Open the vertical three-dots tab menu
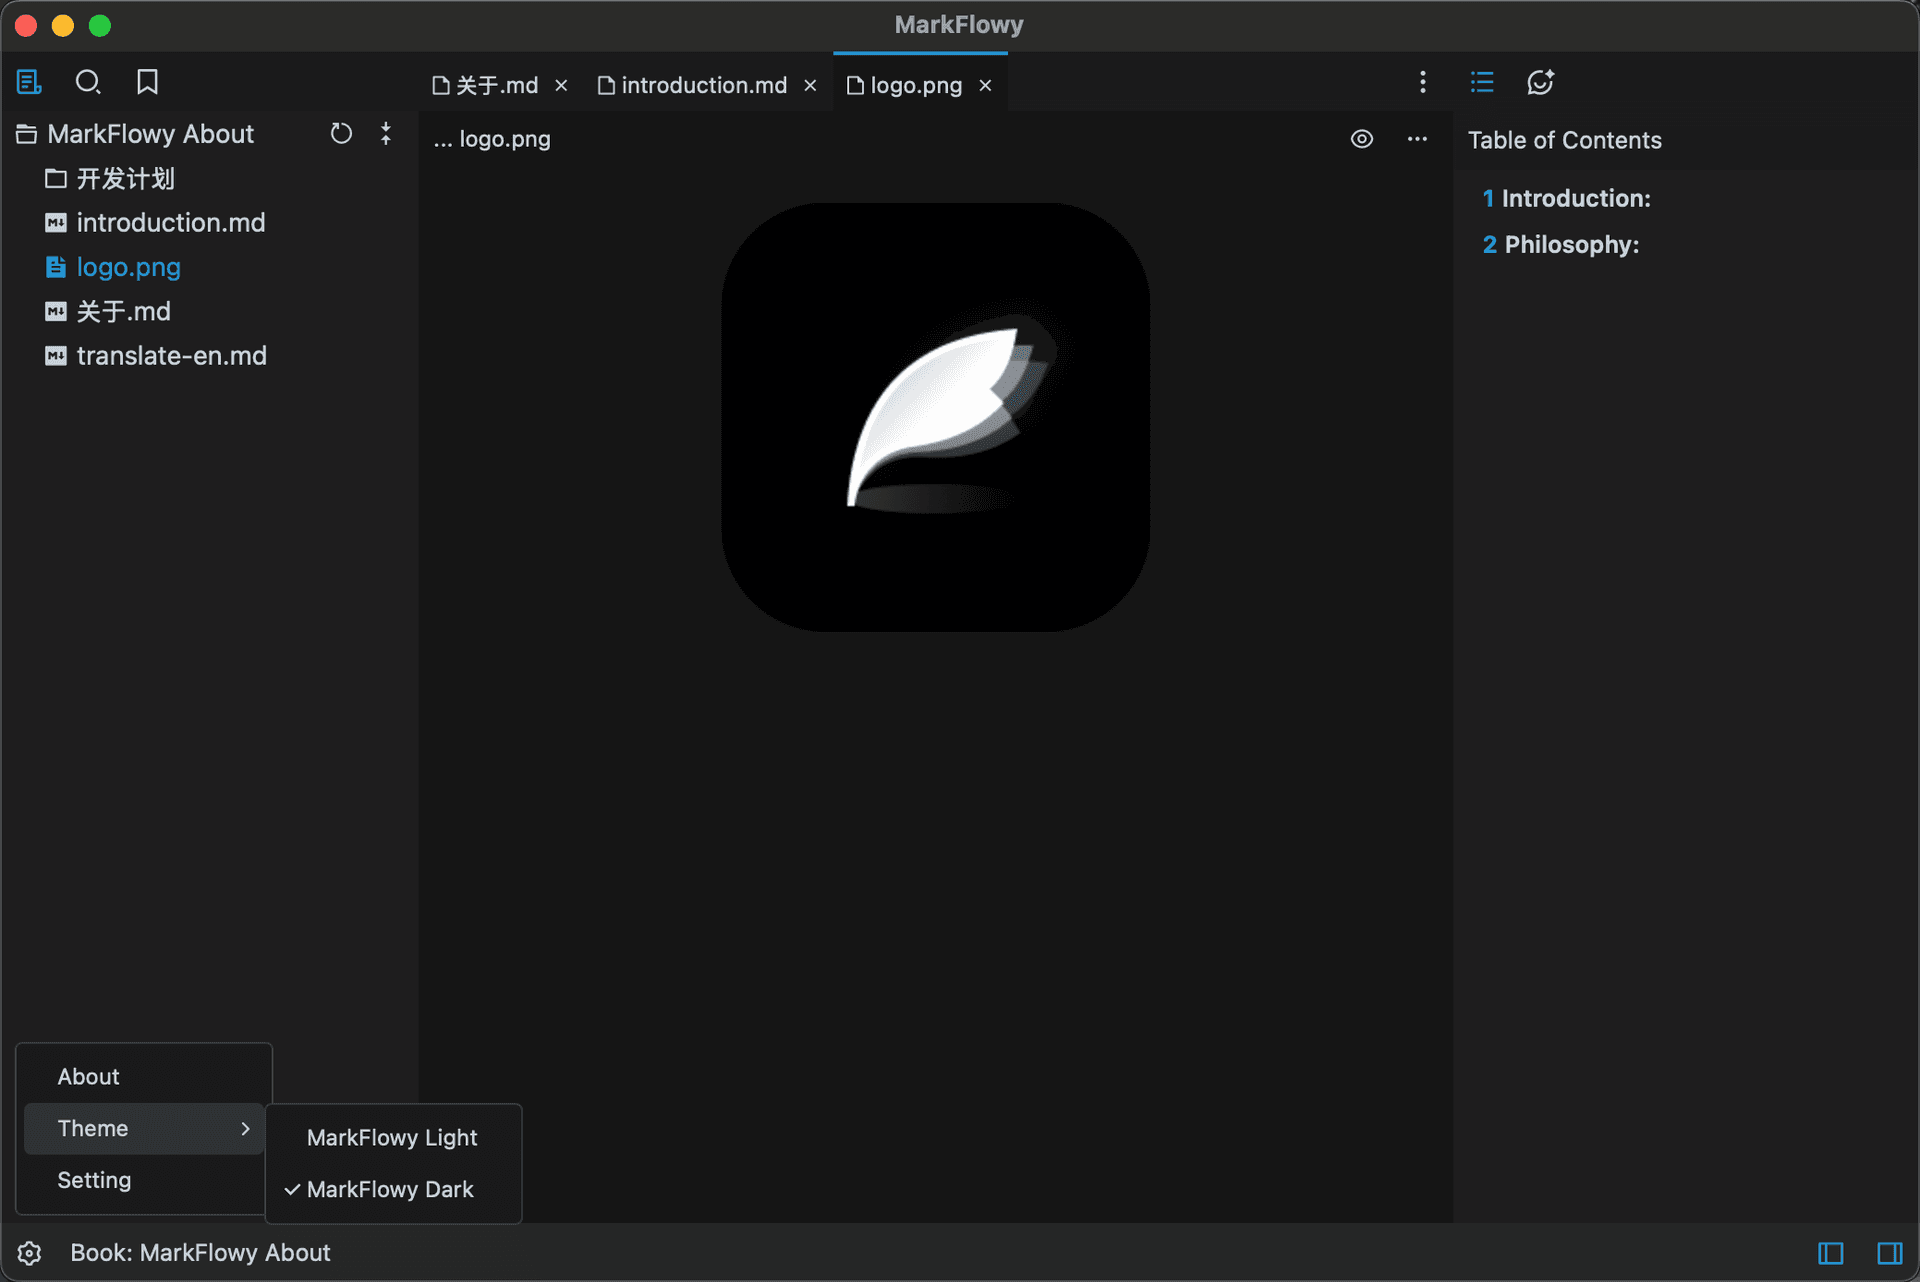This screenshot has height=1282, width=1920. pos(1422,82)
